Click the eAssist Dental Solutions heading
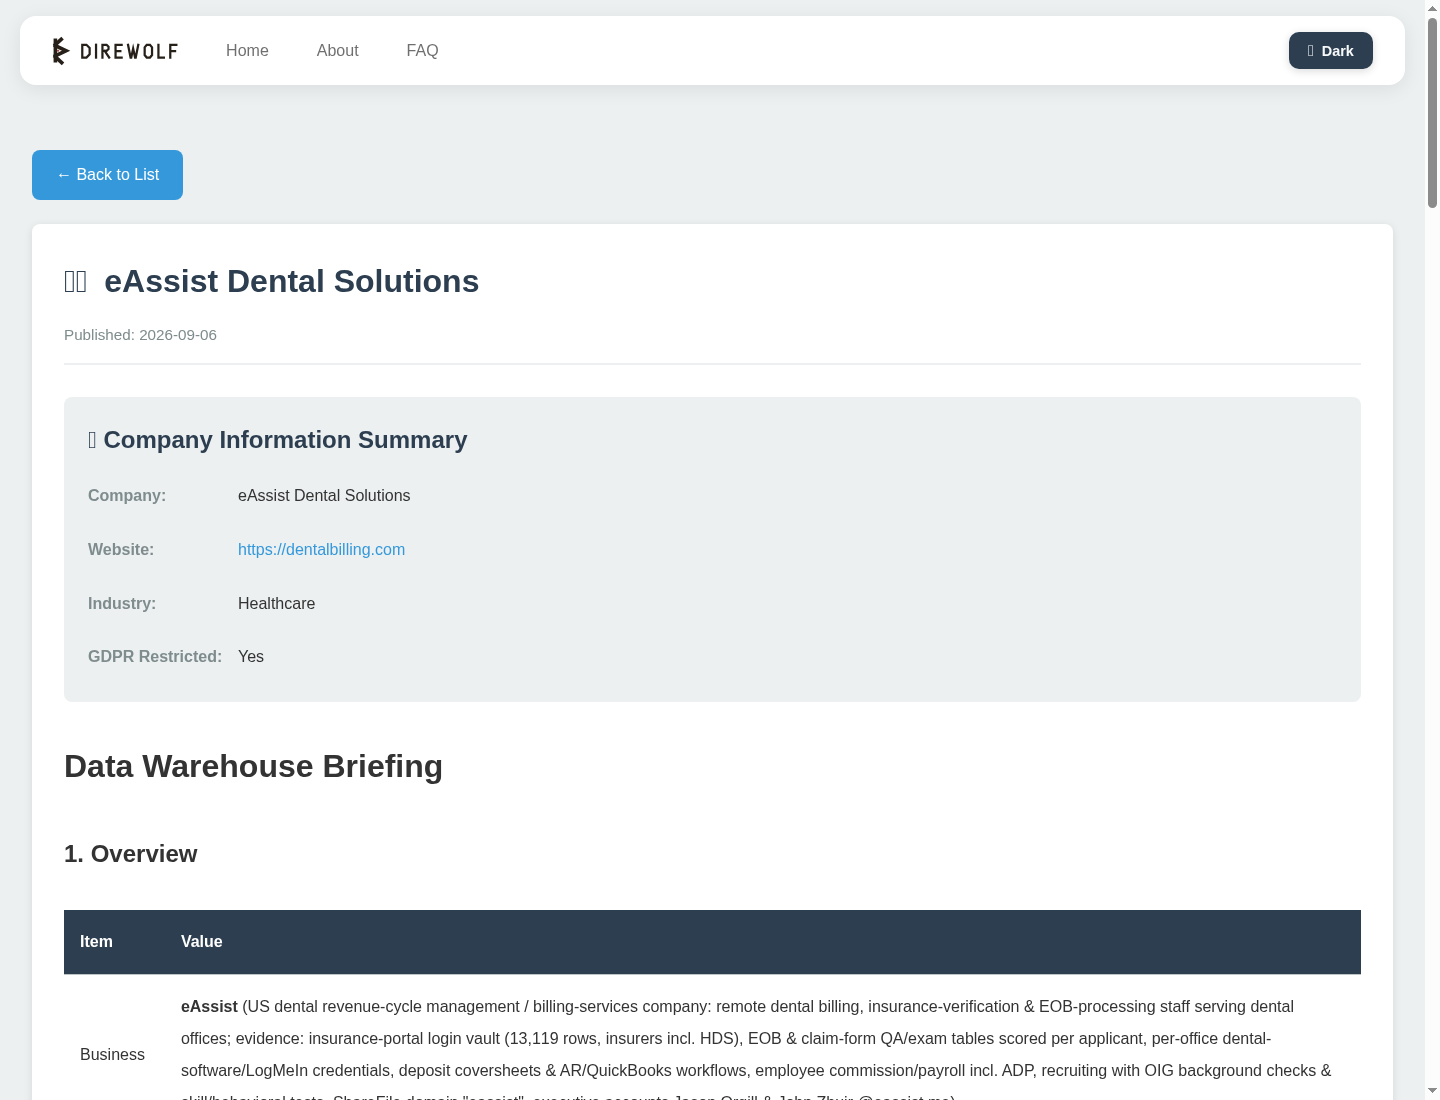The height and width of the screenshot is (1100, 1440). 291,281
